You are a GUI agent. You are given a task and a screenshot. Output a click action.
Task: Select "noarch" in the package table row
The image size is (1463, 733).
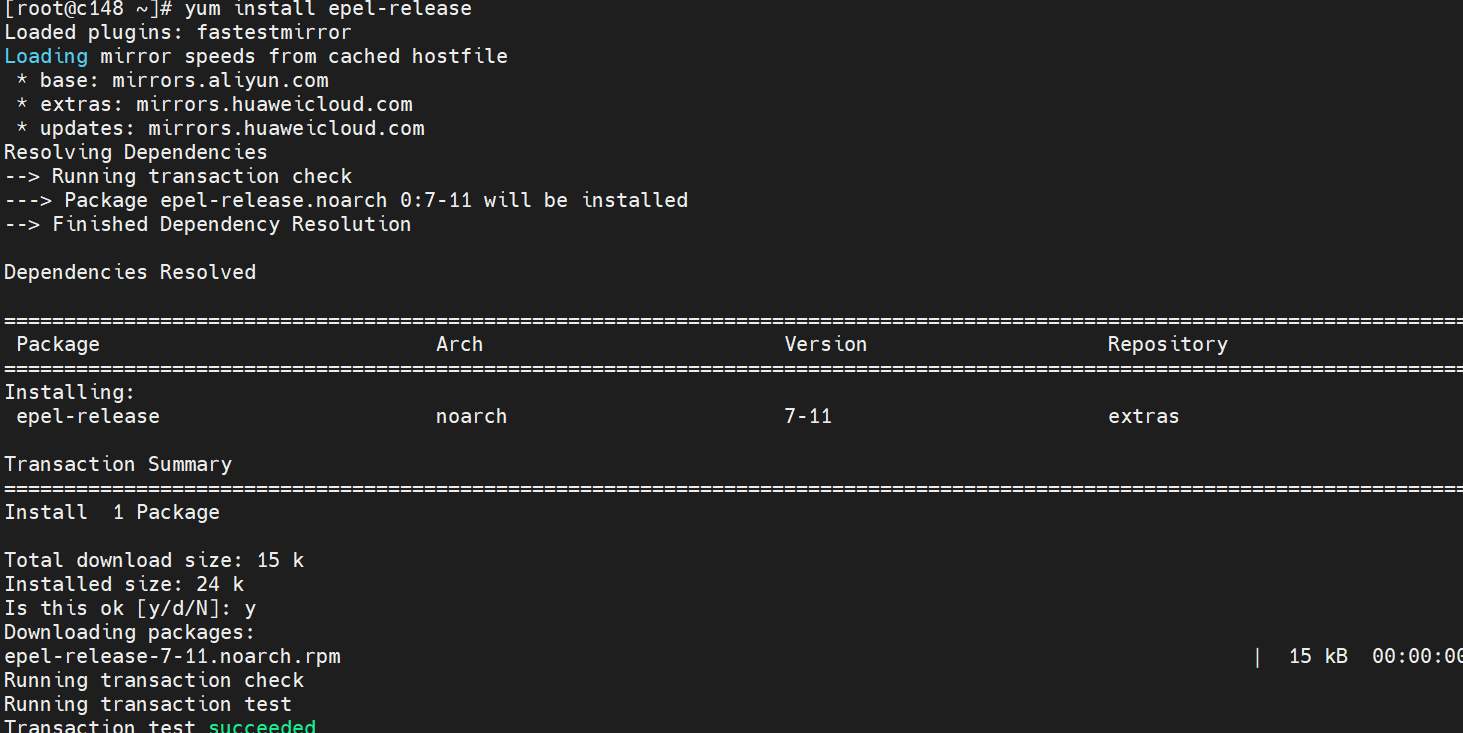(471, 416)
